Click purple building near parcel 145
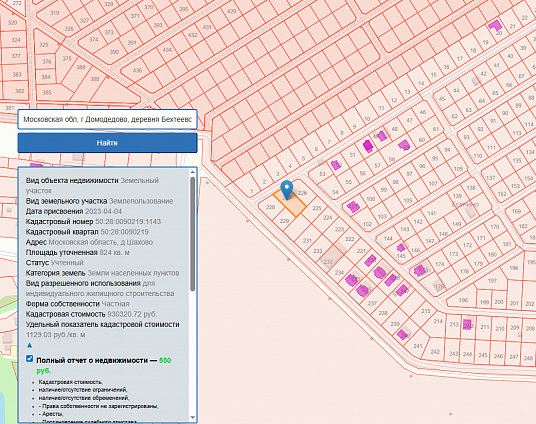 [401, 248]
